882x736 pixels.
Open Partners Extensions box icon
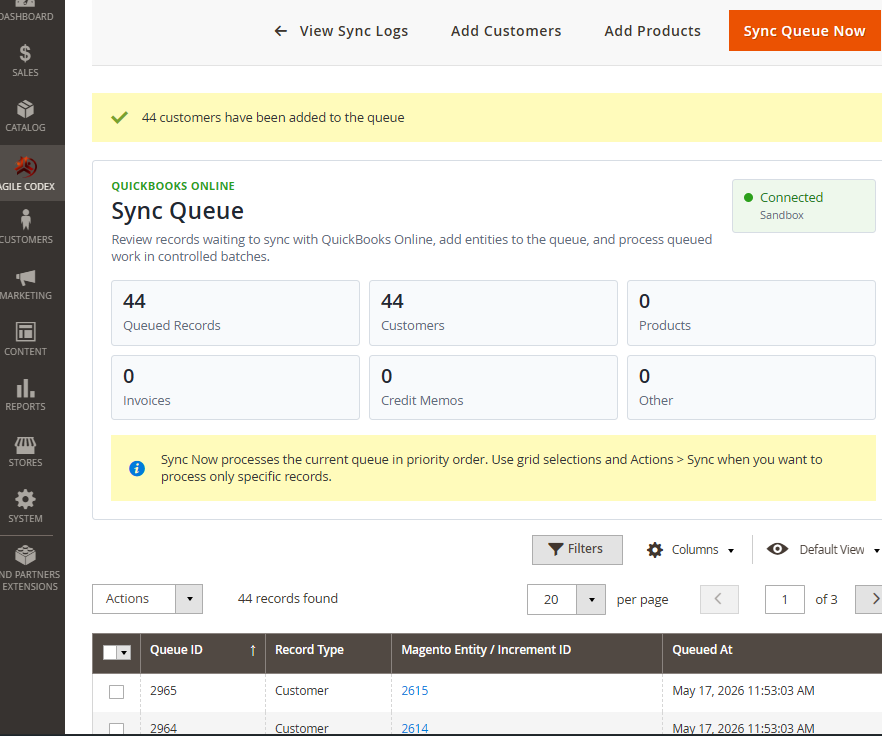(25, 555)
